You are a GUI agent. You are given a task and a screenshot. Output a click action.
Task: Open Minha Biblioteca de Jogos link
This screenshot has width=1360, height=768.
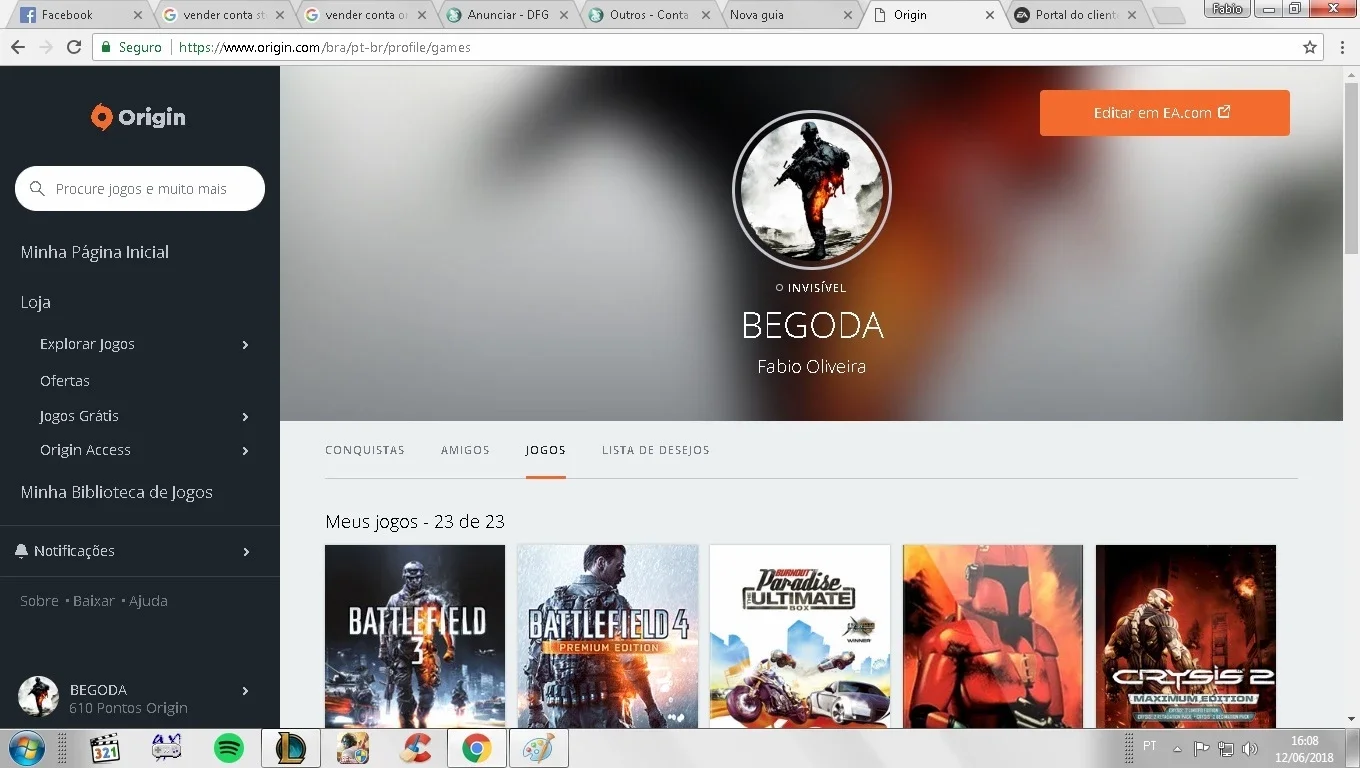[x=116, y=492]
